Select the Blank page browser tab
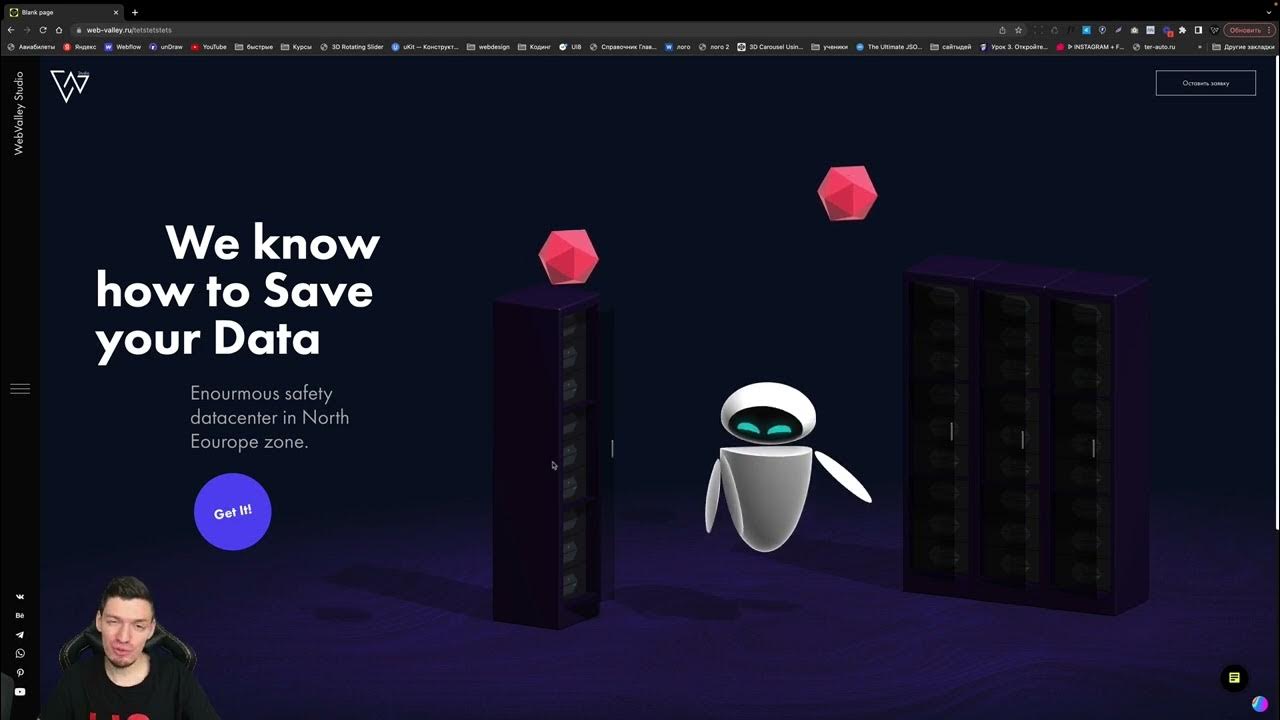This screenshot has height=720, width=1280. (64, 12)
